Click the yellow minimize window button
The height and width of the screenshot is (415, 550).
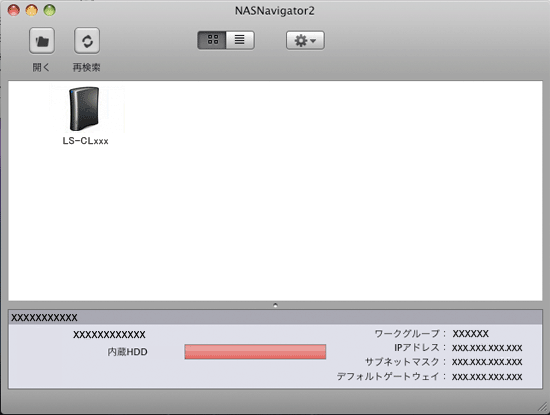pyautogui.click(x=32, y=10)
